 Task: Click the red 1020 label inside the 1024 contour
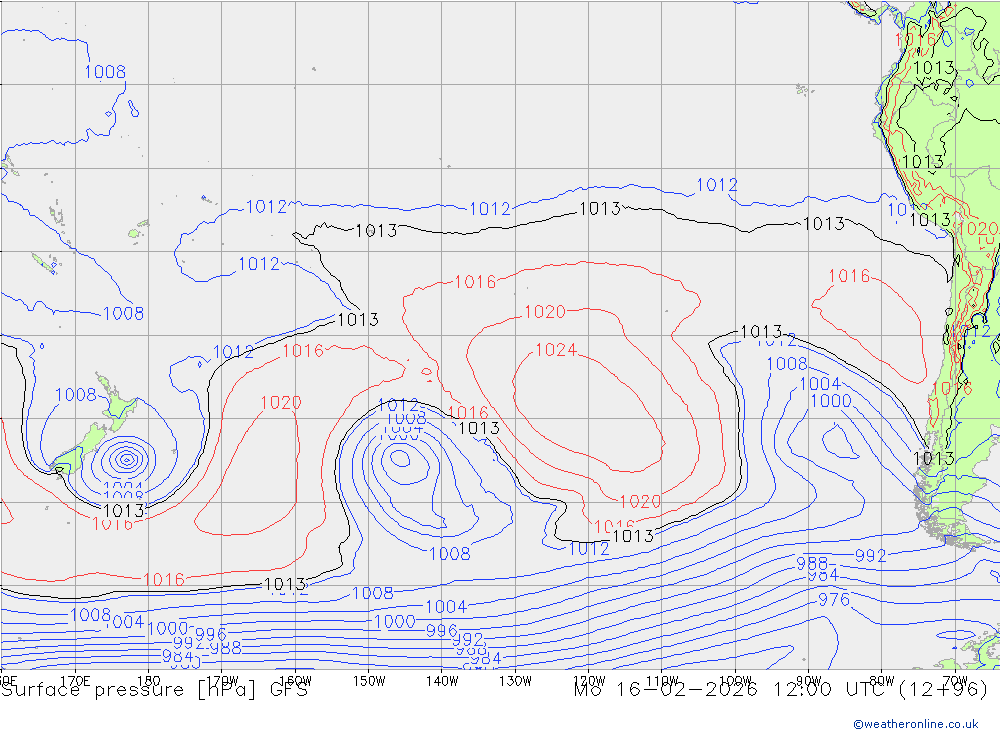pyautogui.click(x=545, y=312)
